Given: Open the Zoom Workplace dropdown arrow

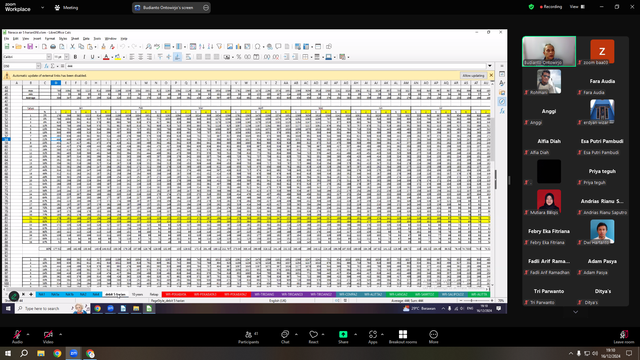Looking at the screenshot, I should coord(42,7).
